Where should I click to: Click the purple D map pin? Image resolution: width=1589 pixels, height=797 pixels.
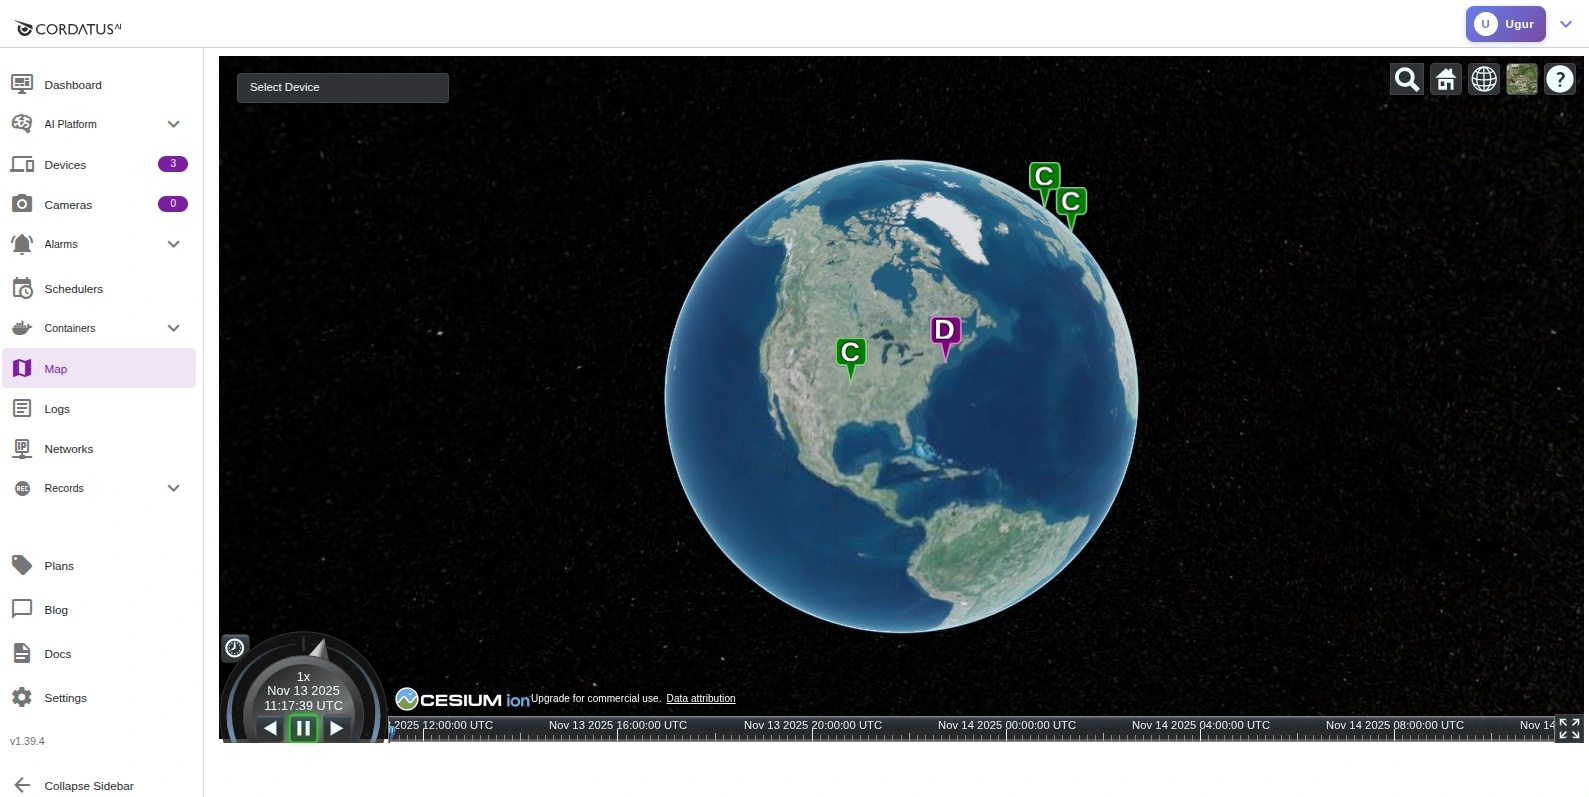[x=945, y=333]
